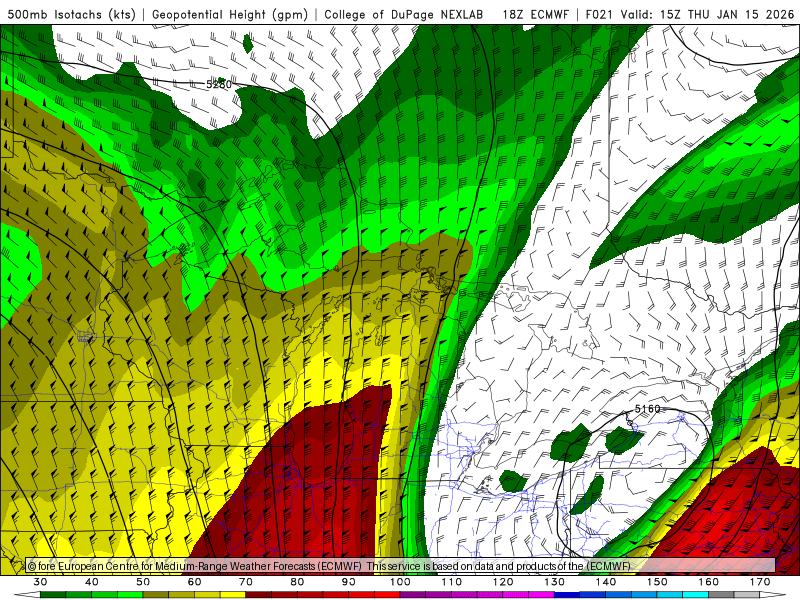Click the 'F021 Valid: 15Z THU JAN 15 2026' text
The width and height of the screenshot is (800, 600).
[690, 15]
